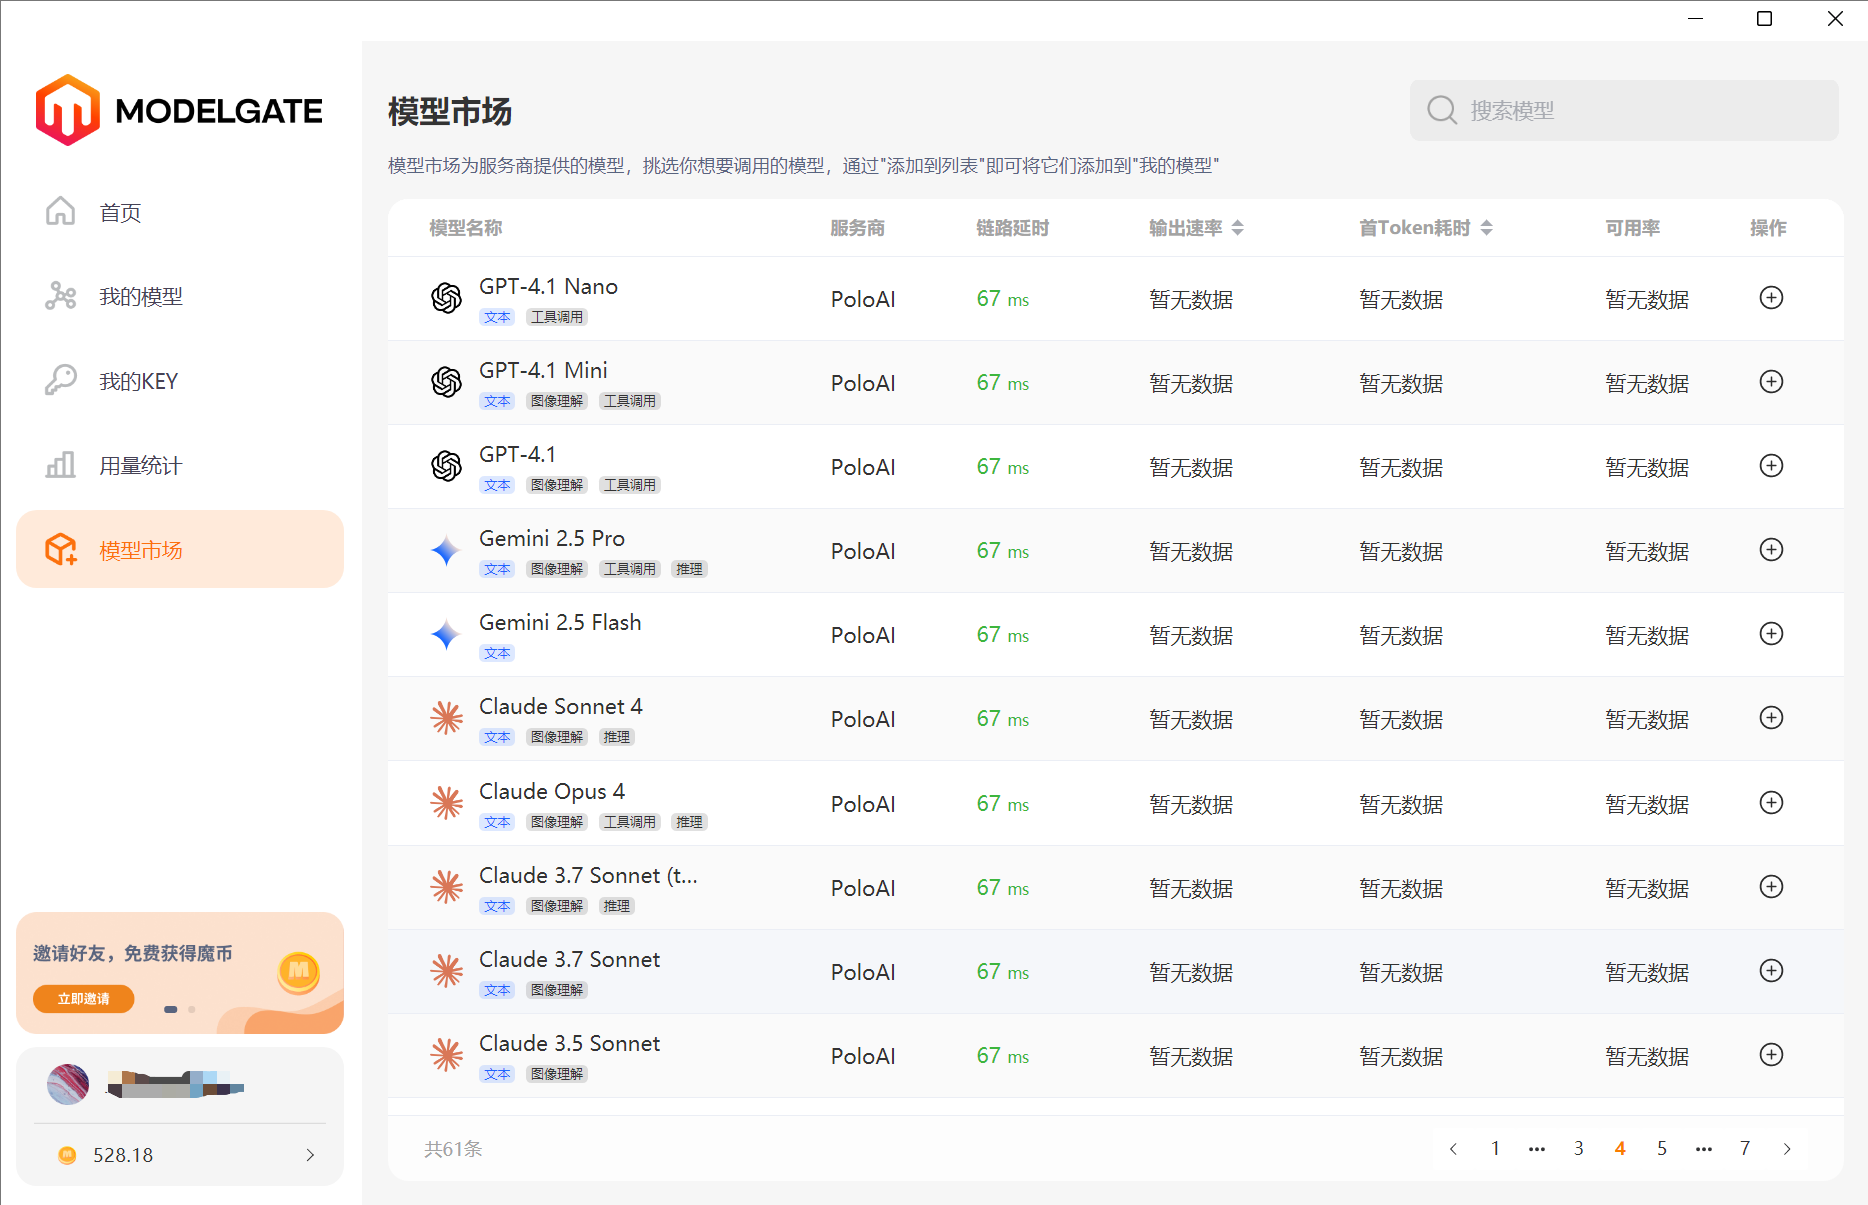Add GPT-4.1 Nano using its plus button

click(1771, 298)
